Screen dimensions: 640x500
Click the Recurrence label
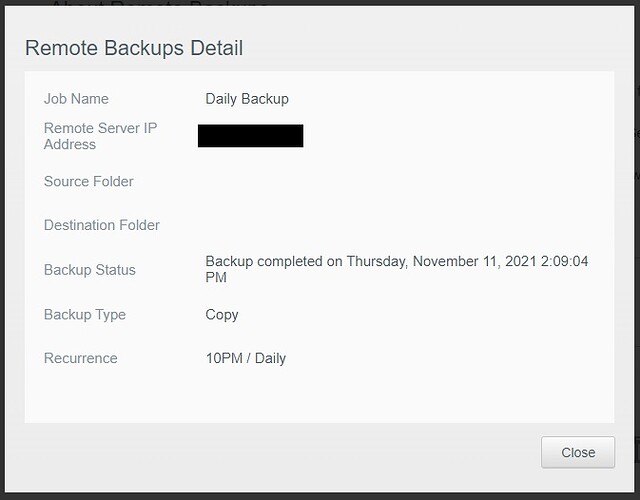[x=81, y=358]
